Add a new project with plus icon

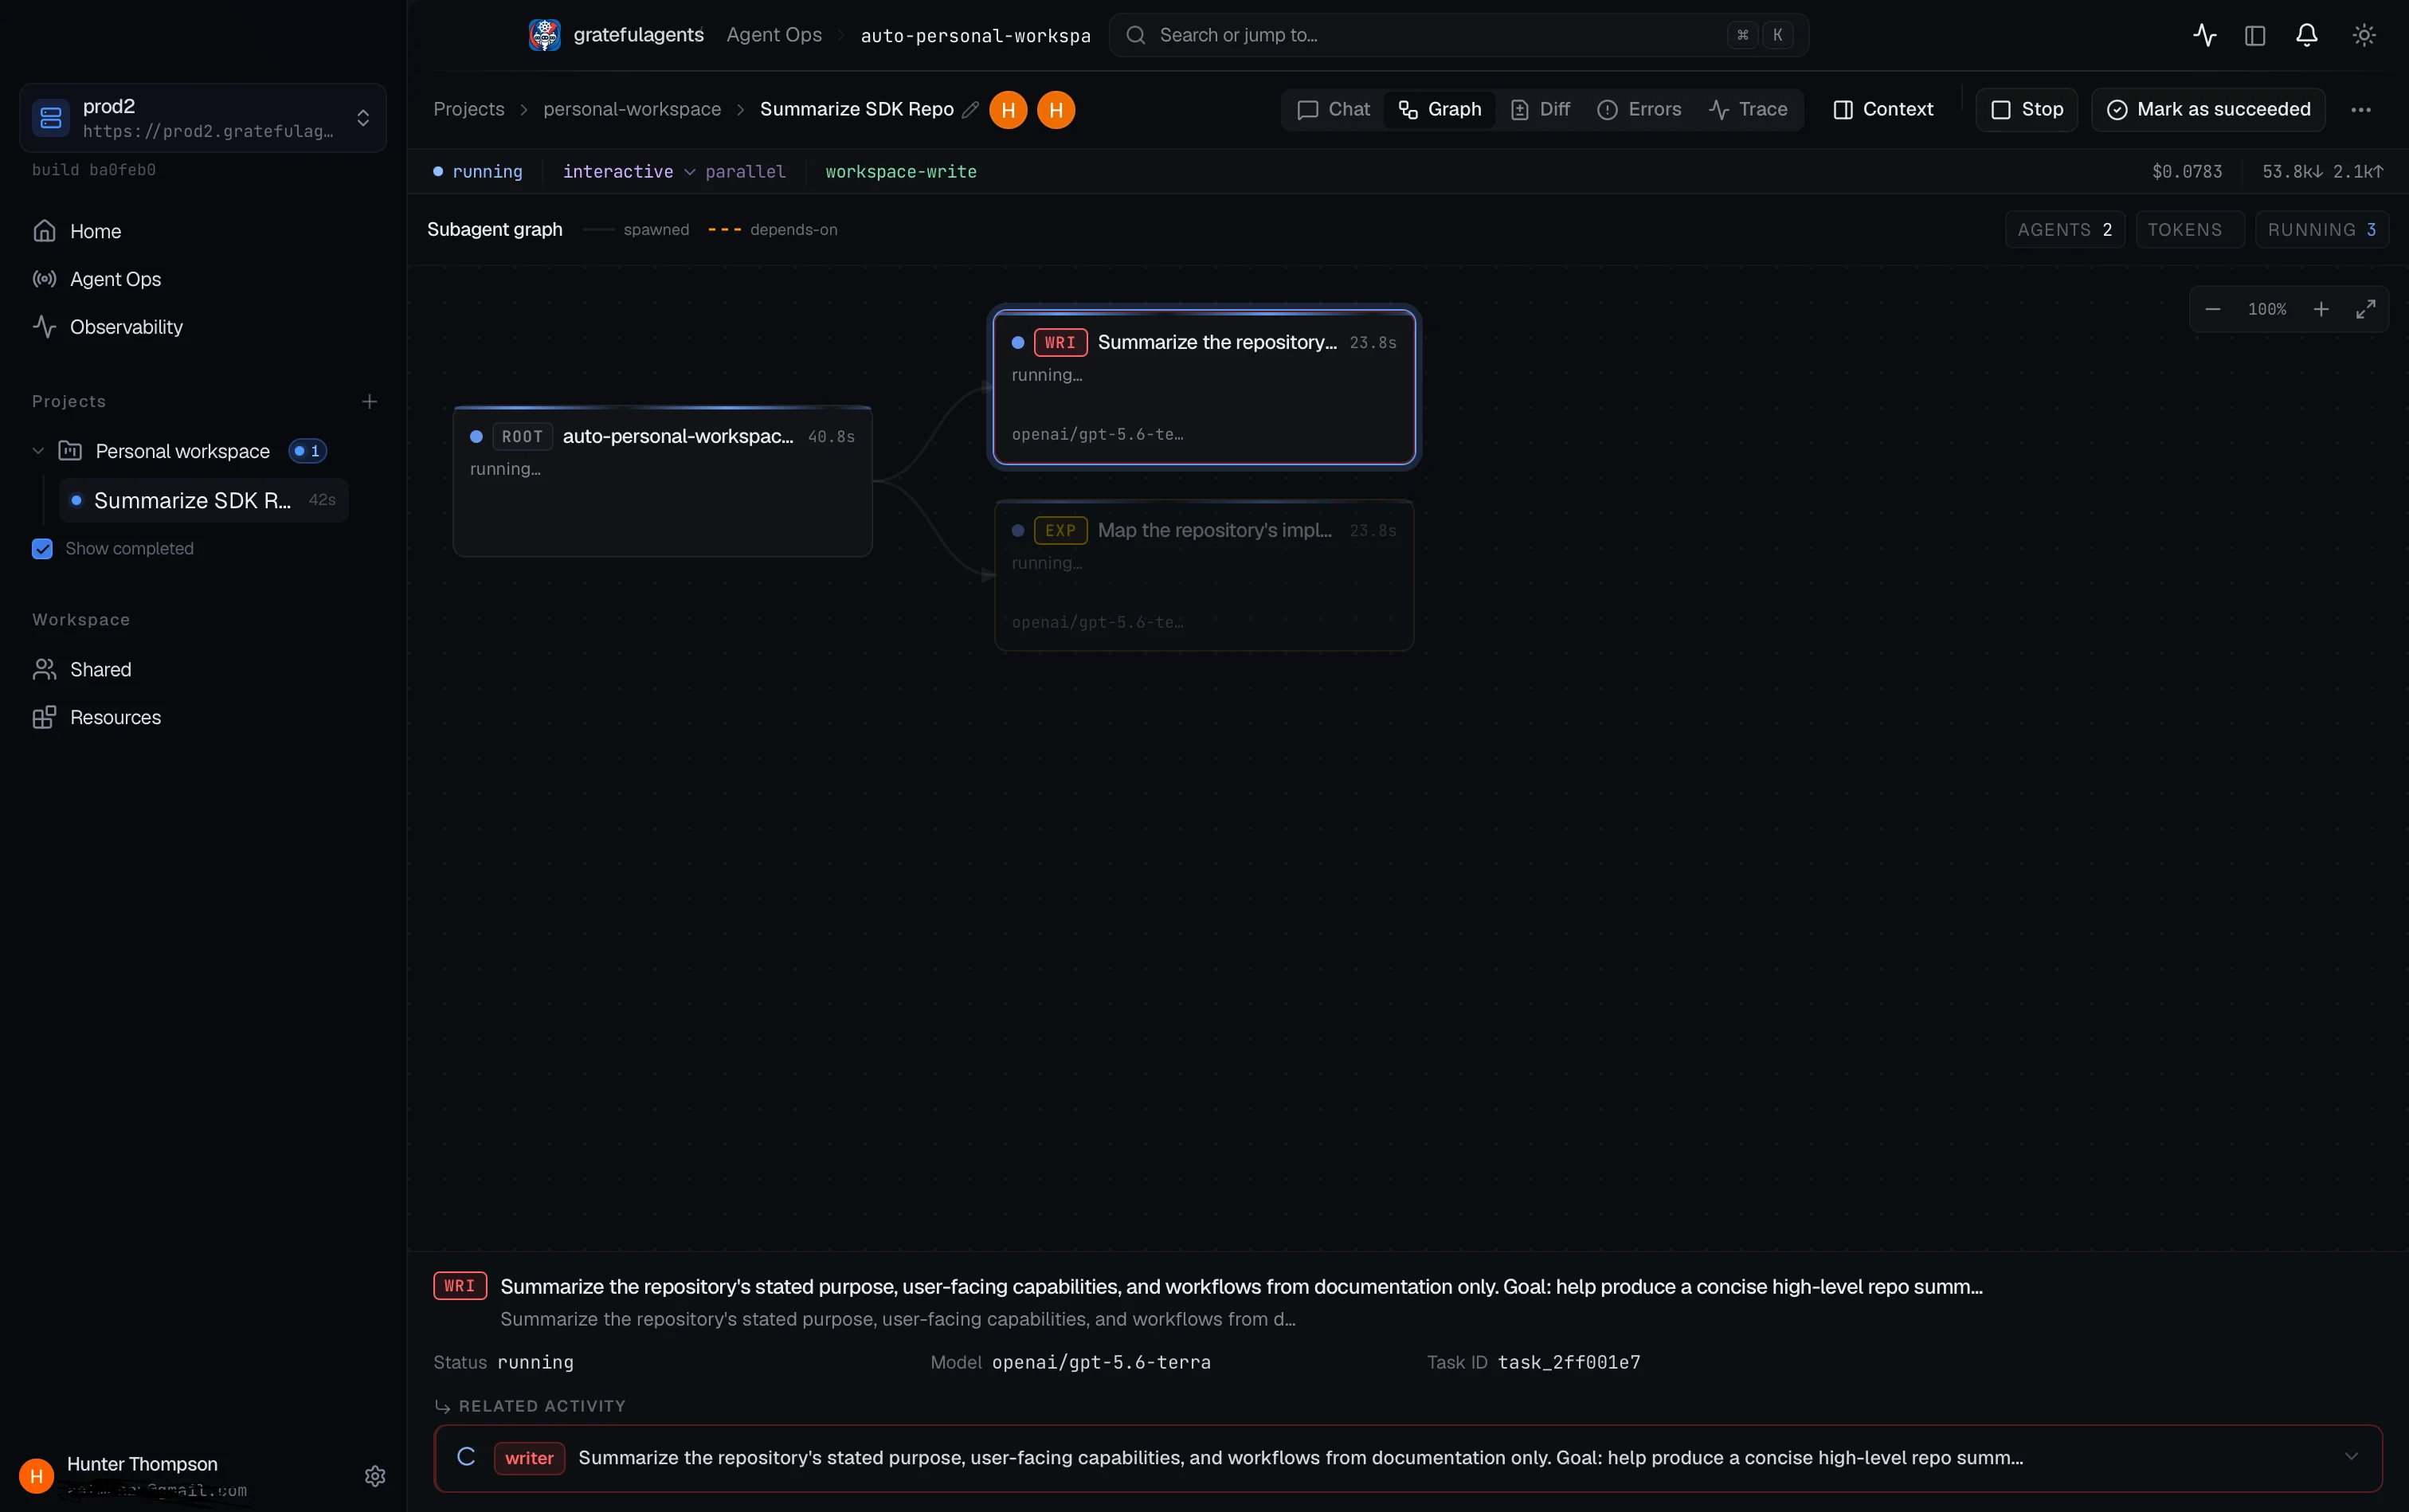[369, 401]
